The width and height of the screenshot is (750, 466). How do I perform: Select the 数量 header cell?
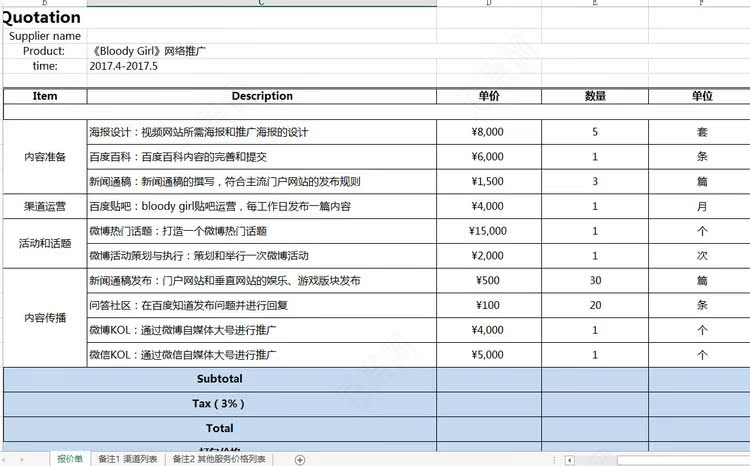pyautogui.click(x=595, y=96)
